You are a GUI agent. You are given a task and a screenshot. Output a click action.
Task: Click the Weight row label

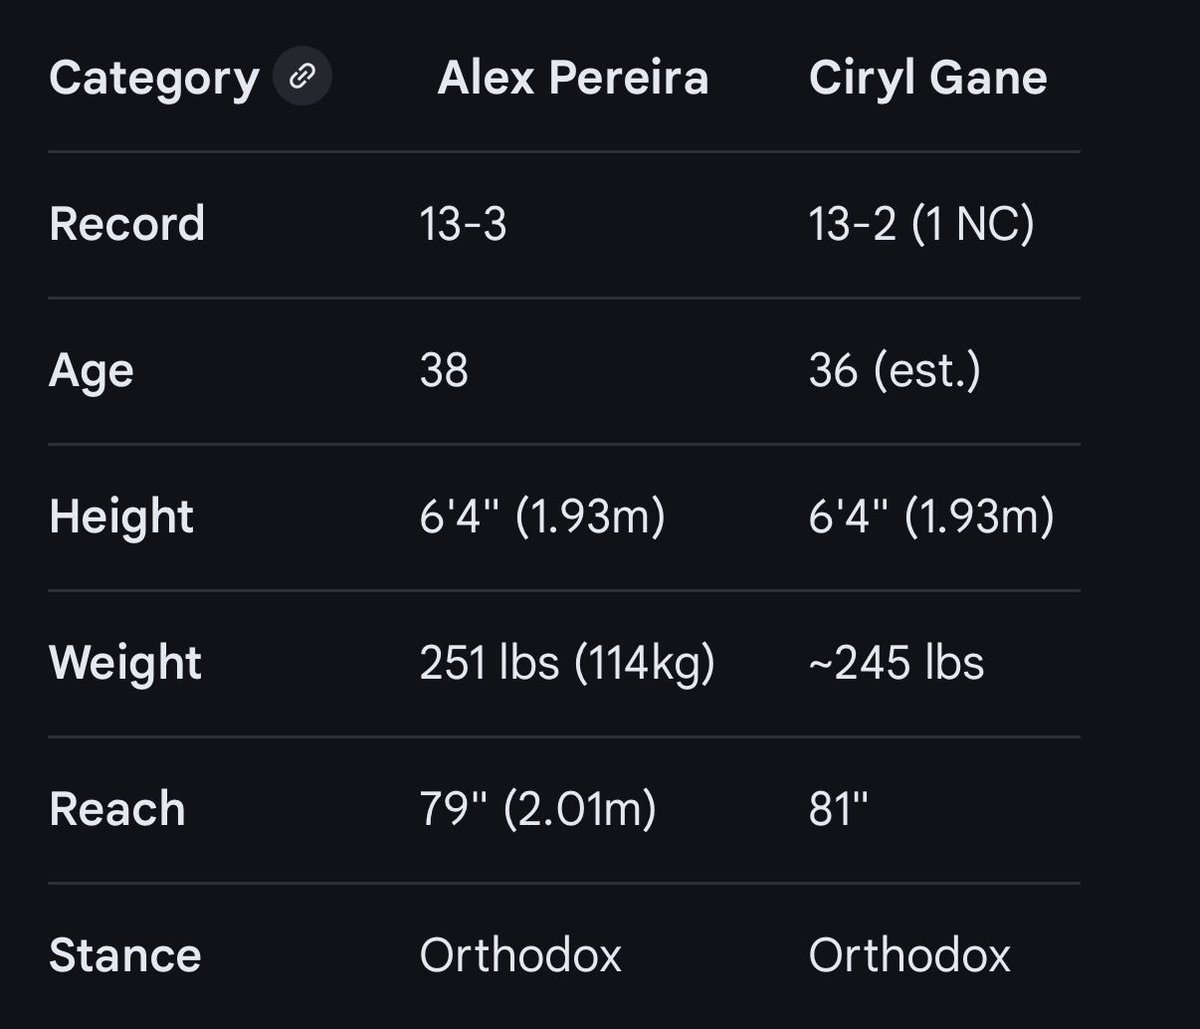tap(125, 664)
